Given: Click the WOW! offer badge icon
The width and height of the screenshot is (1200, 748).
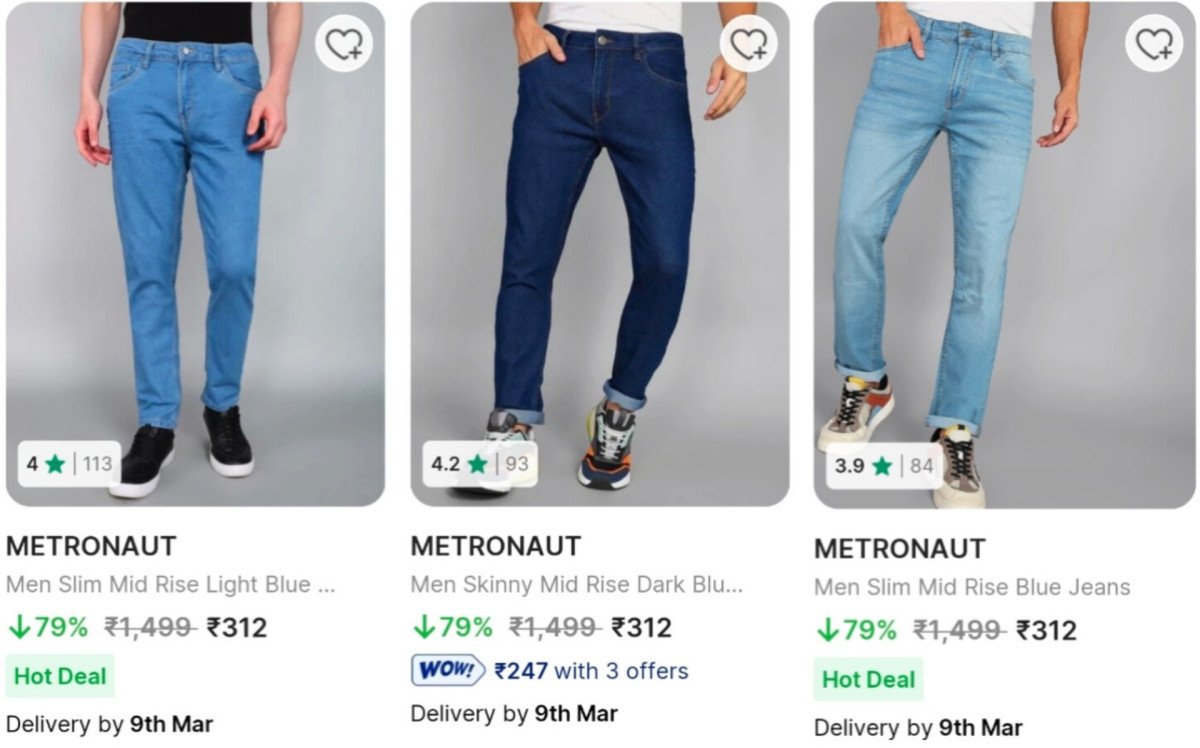Looking at the screenshot, I should pyautogui.click(x=448, y=670).
